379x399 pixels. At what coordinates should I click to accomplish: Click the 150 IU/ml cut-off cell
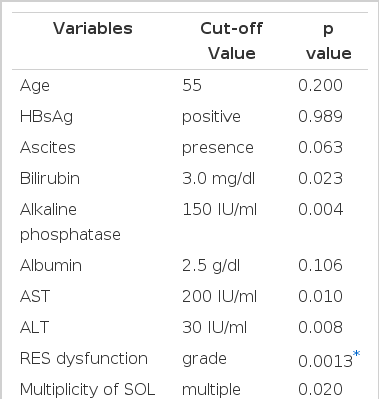pos(219,210)
